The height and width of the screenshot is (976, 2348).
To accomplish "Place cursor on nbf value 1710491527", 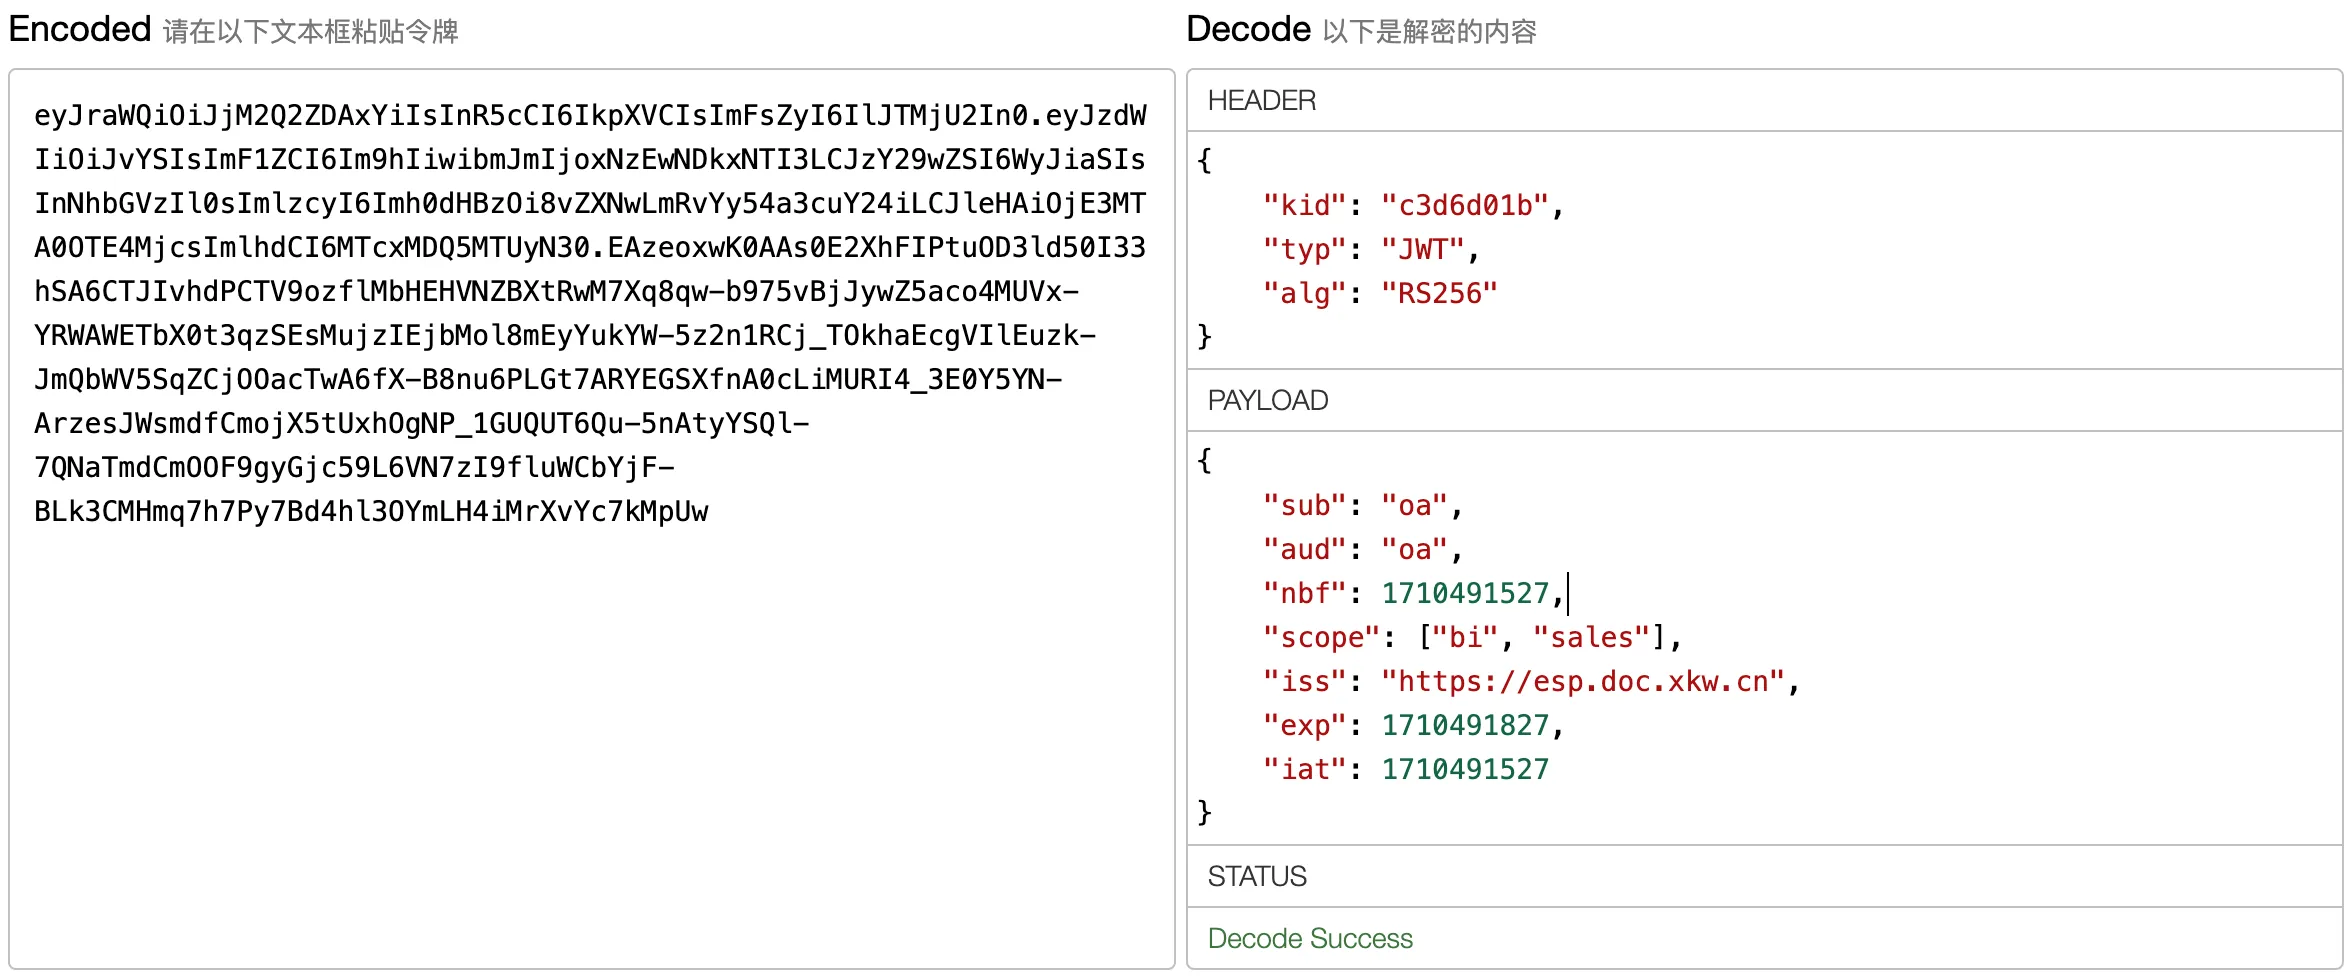I will tap(1464, 594).
